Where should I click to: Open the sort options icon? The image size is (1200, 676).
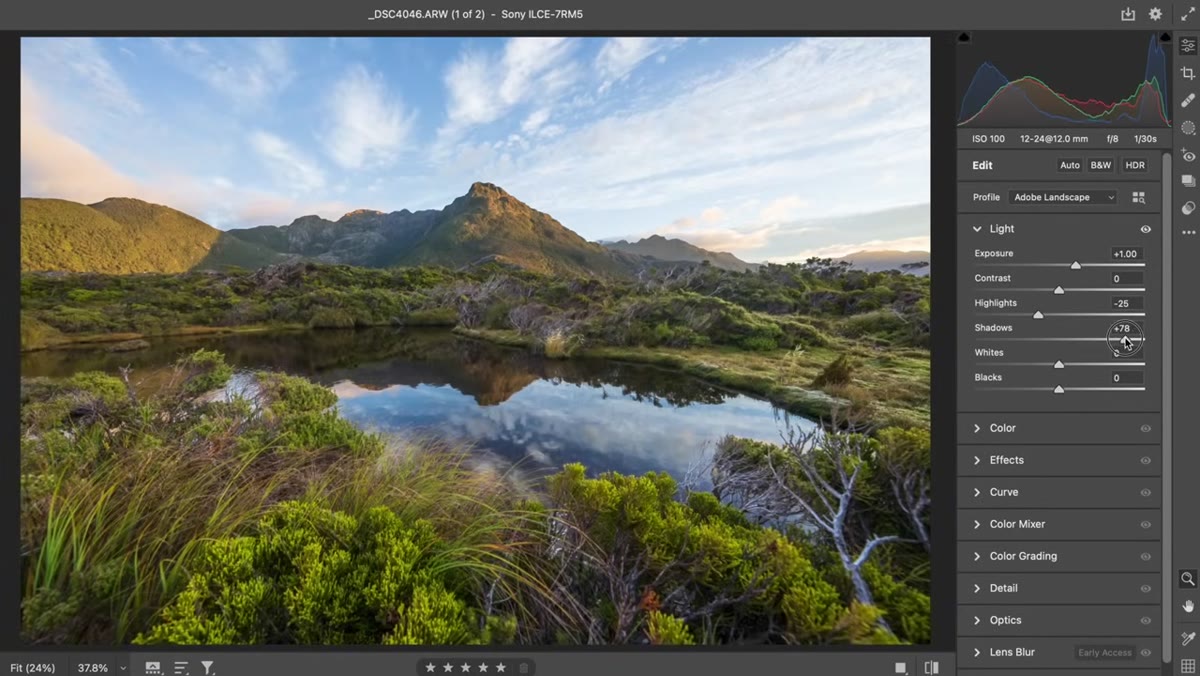tap(181, 667)
